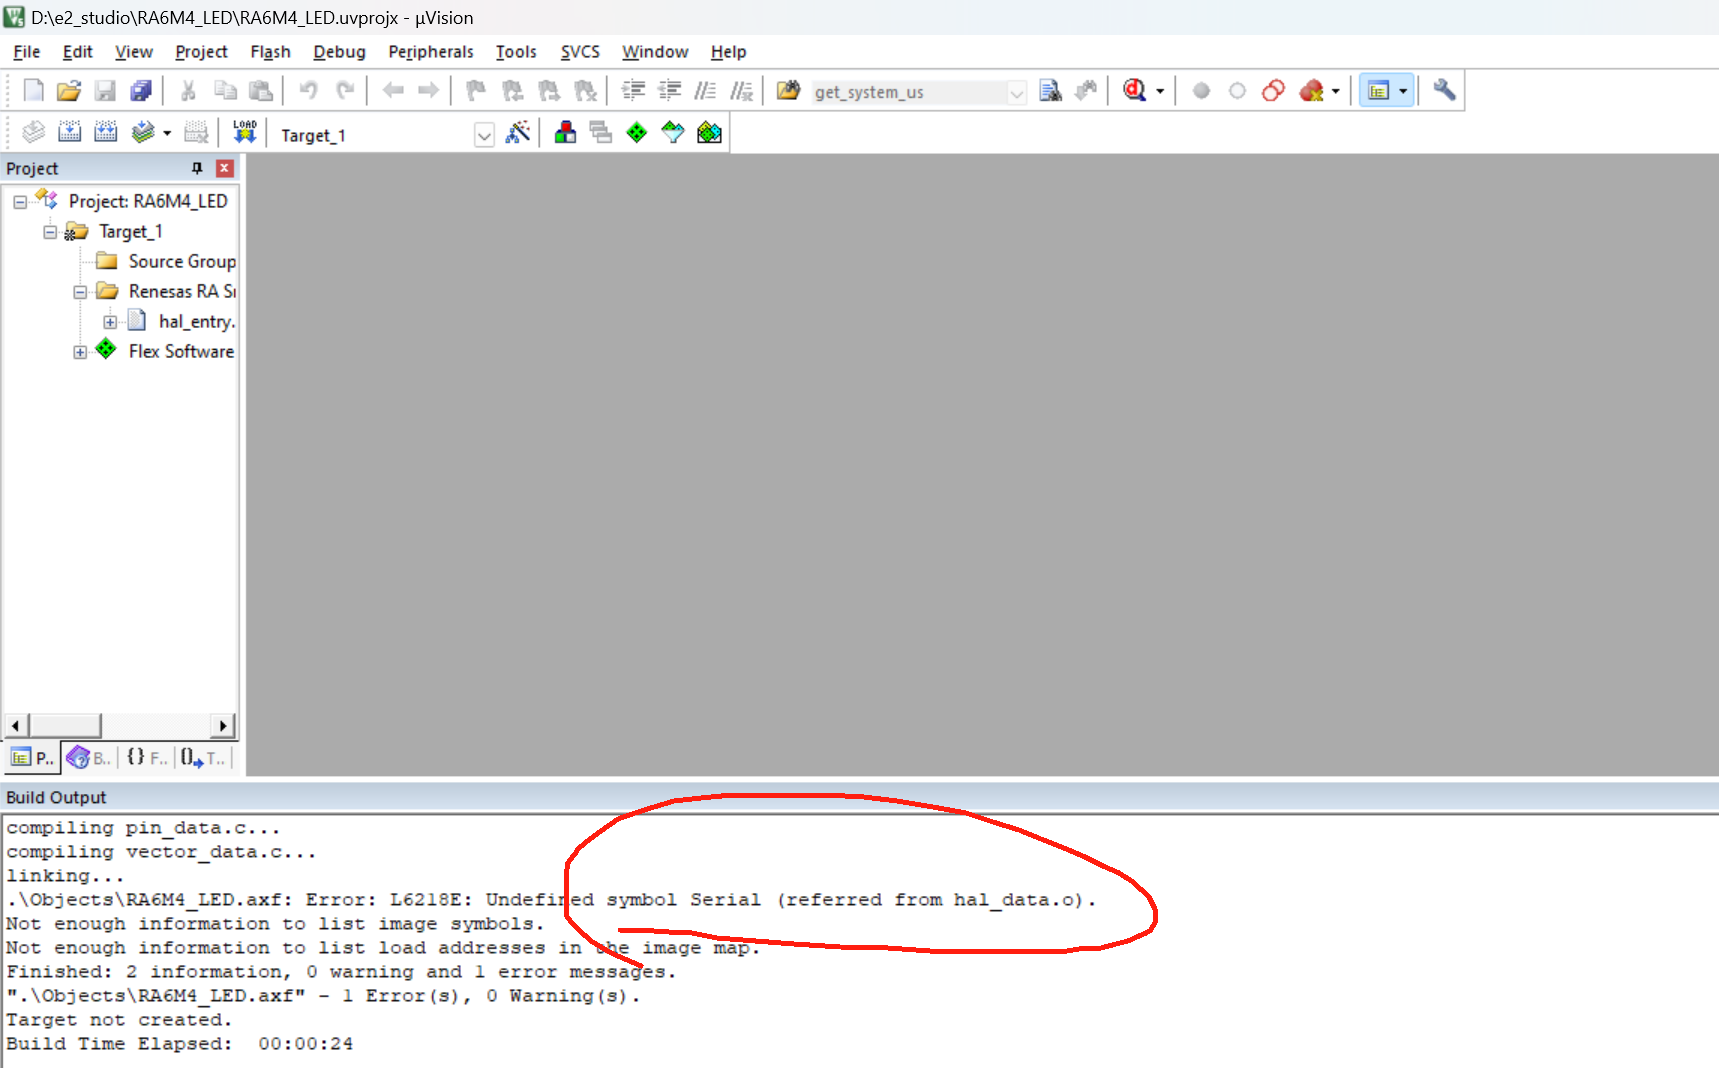The image size is (1719, 1068).
Task: Switch to the Books tab
Action: 89,758
